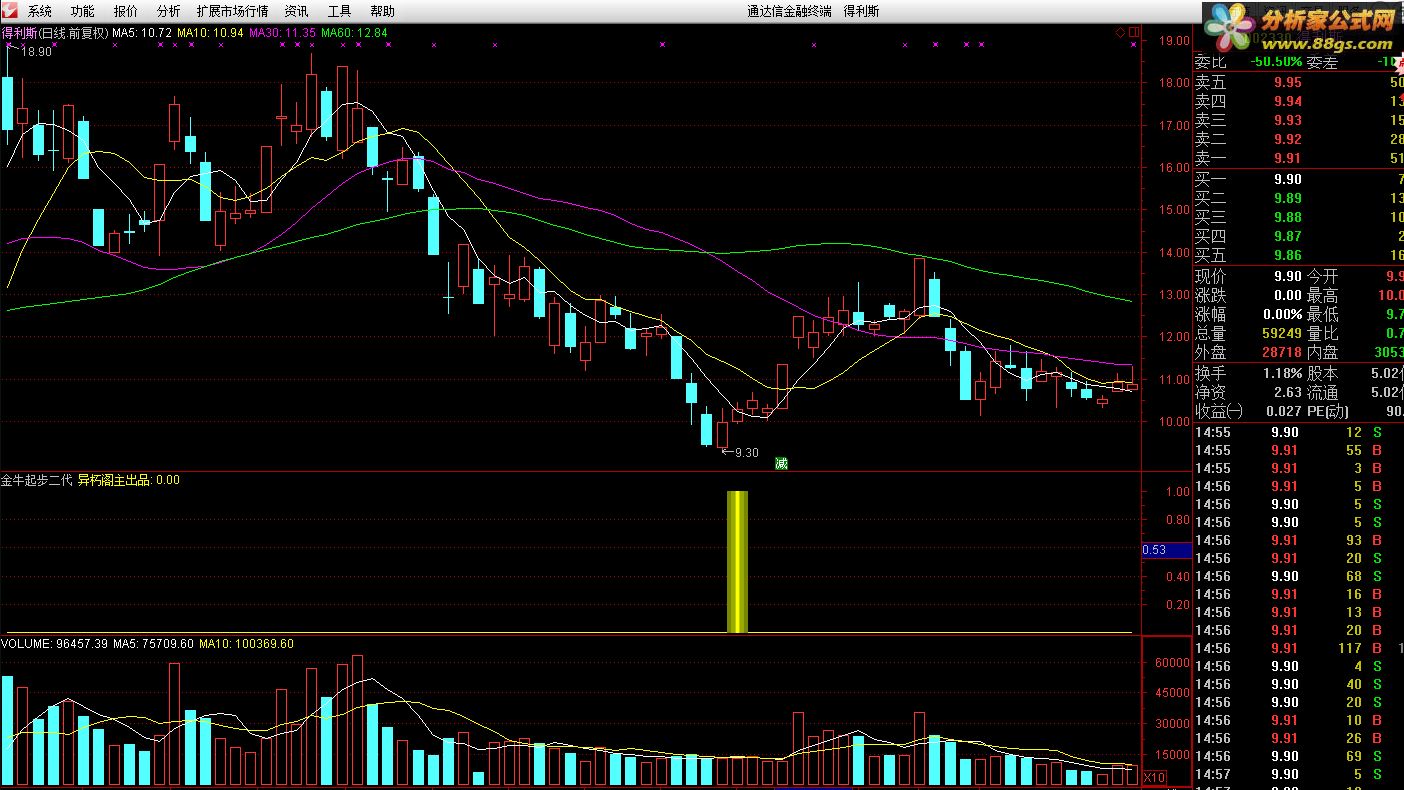
Task: Select the 买五 bid price 9.86
Action: pyautogui.click(x=1288, y=255)
